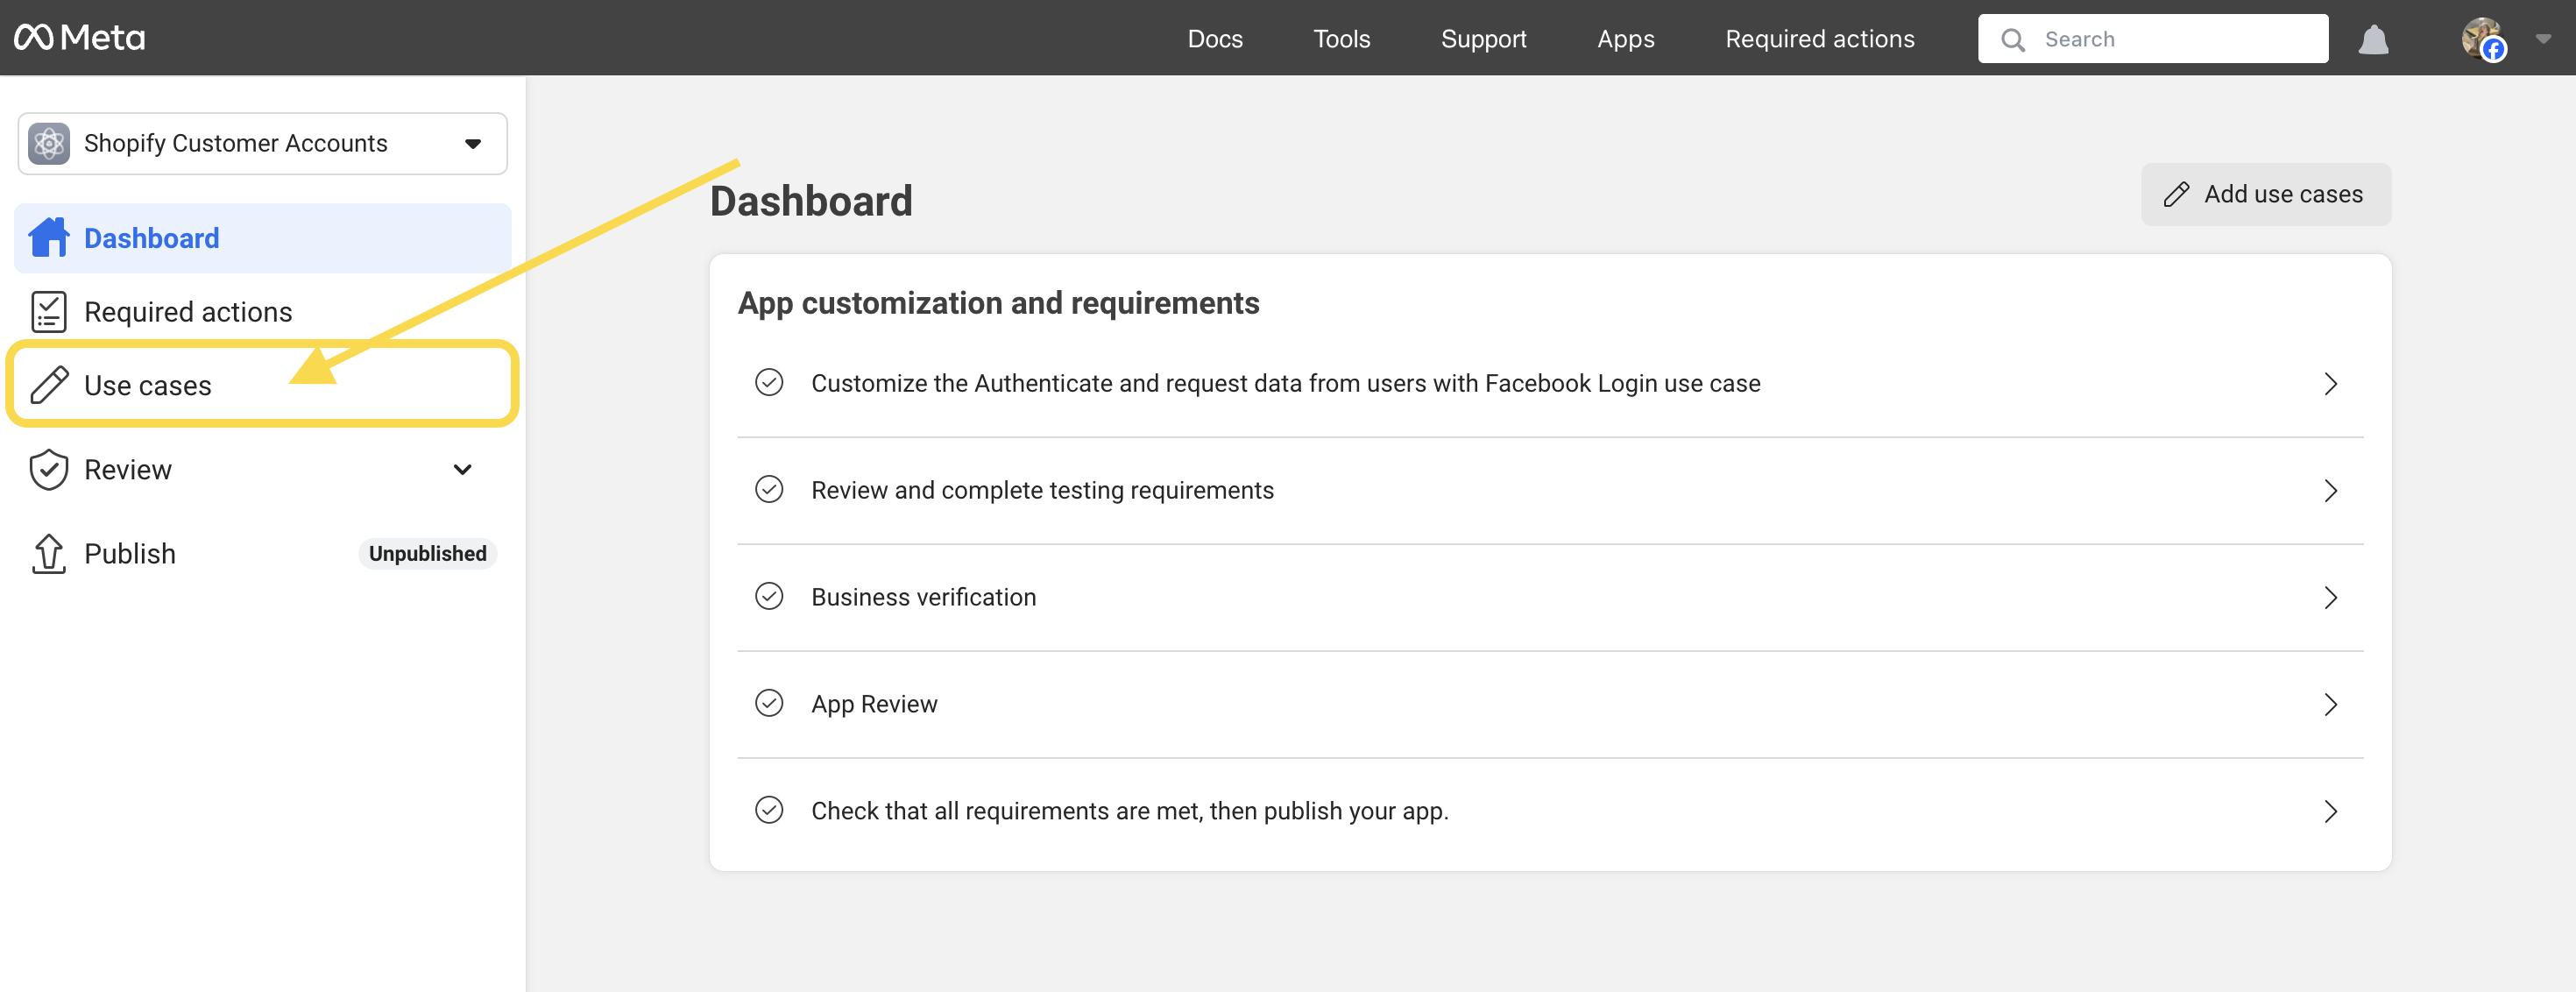This screenshot has width=2576, height=992.
Task: Click the Publish upload icon
Action: [x=48, y=553]
